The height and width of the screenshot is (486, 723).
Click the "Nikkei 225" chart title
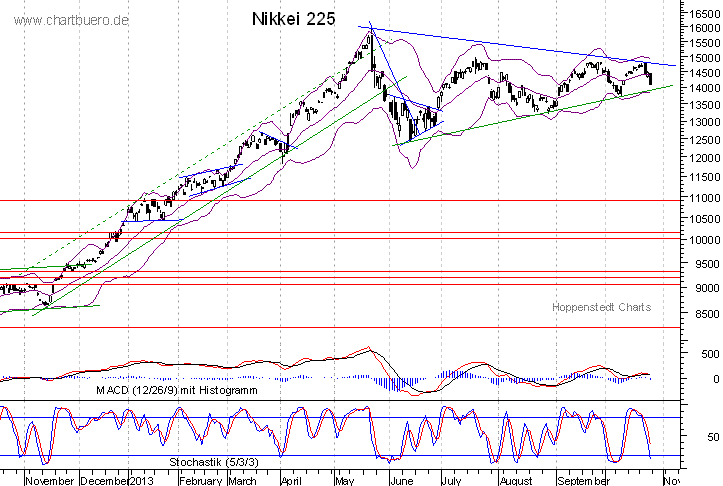tap(293, 19)
